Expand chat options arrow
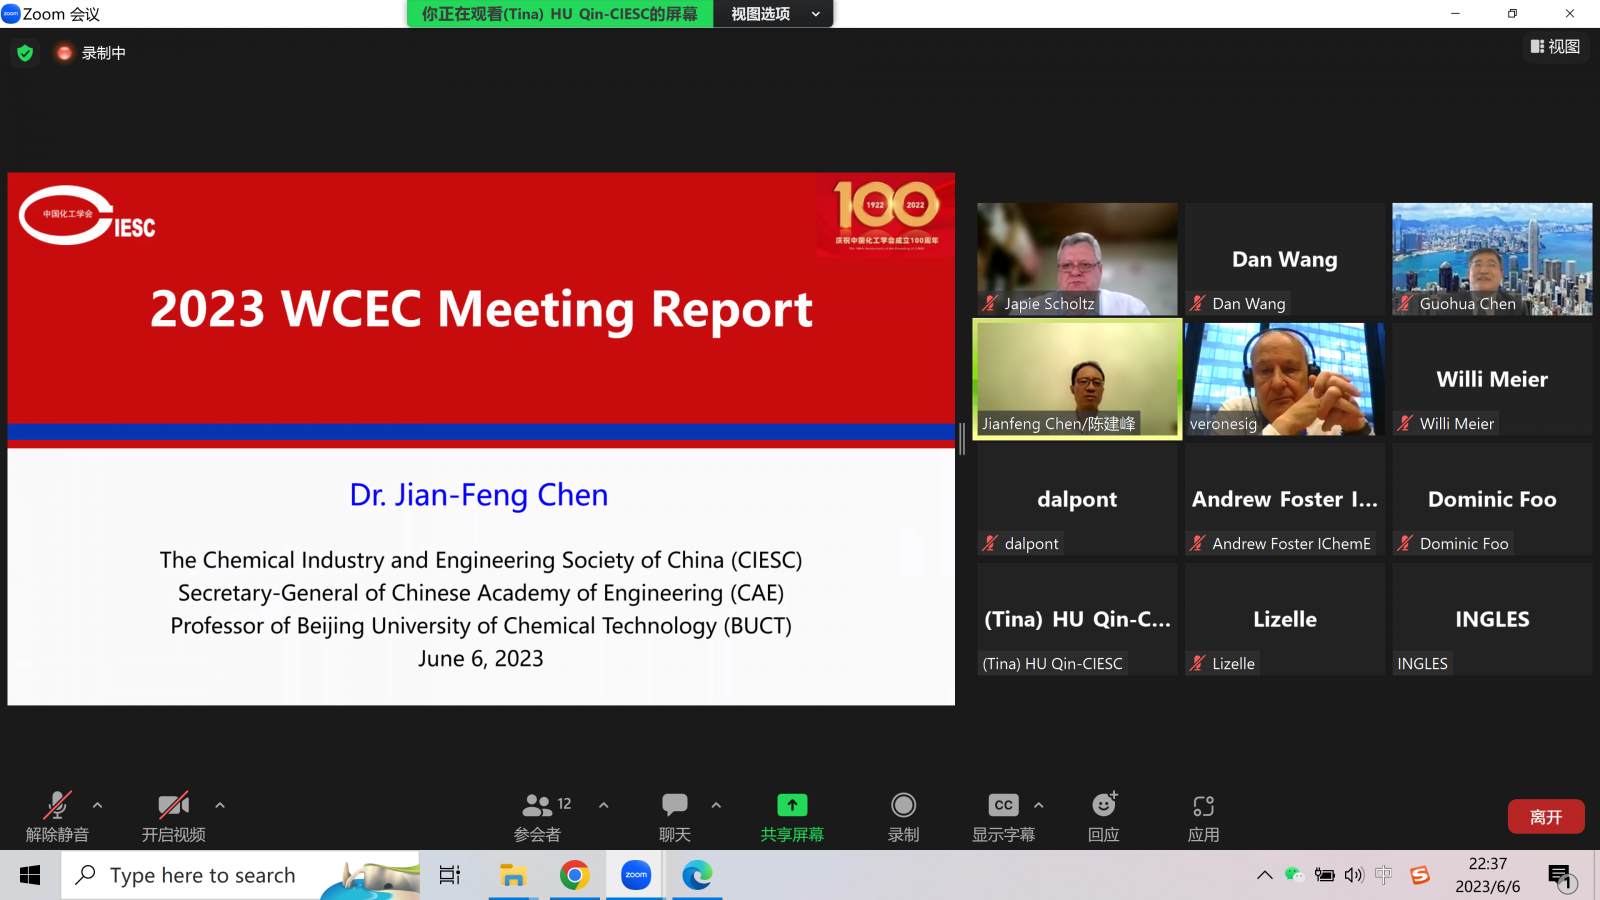This screenshot has width=1600, height=900. click(716, 805)
